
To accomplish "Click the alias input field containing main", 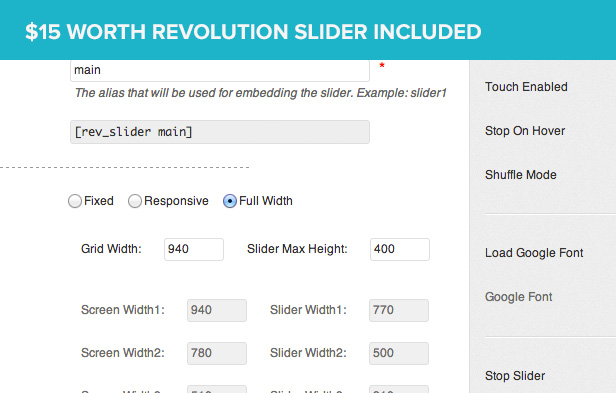I will point(220,70).
